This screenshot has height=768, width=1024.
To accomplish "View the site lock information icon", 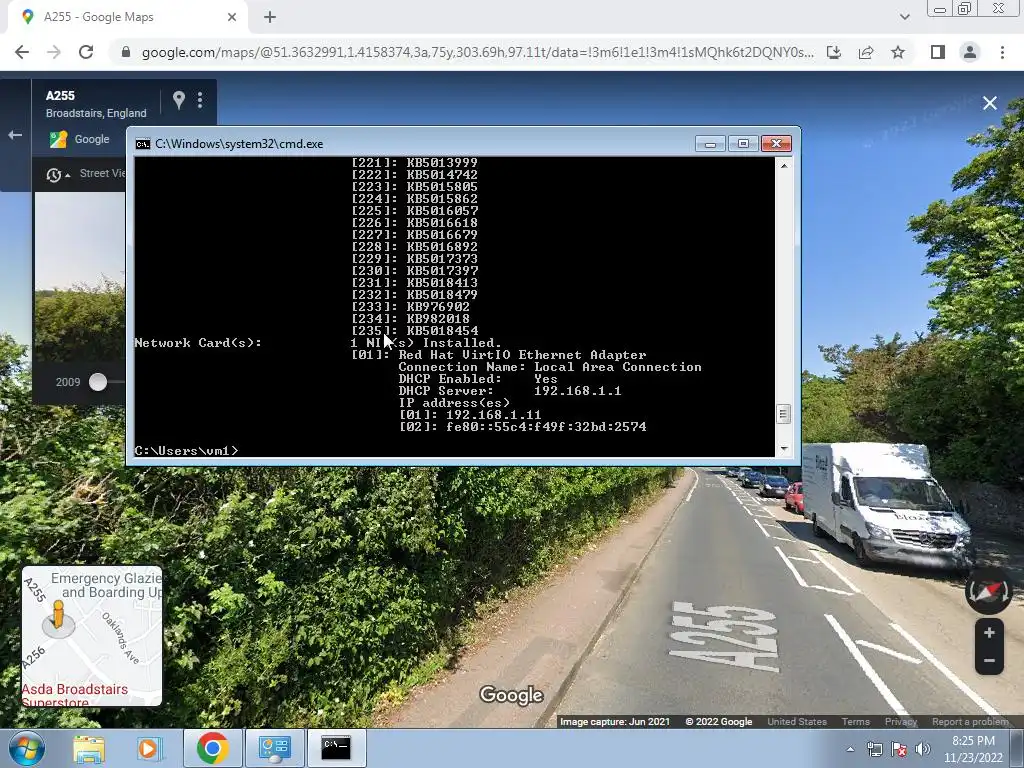I will click(x=126, y=52).
